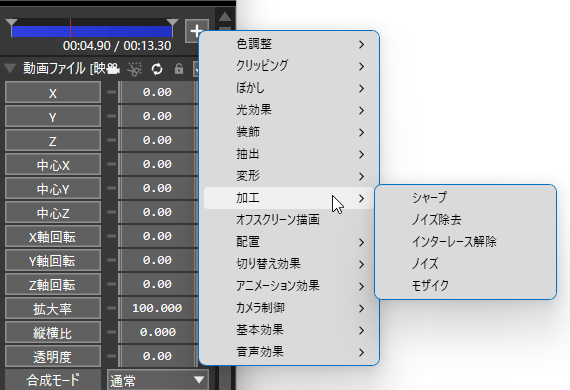Image resolution: width=570 pixels, height=390 pixels.
Task: Click the Z軸回転 parameter button
Action: (53, 284)
